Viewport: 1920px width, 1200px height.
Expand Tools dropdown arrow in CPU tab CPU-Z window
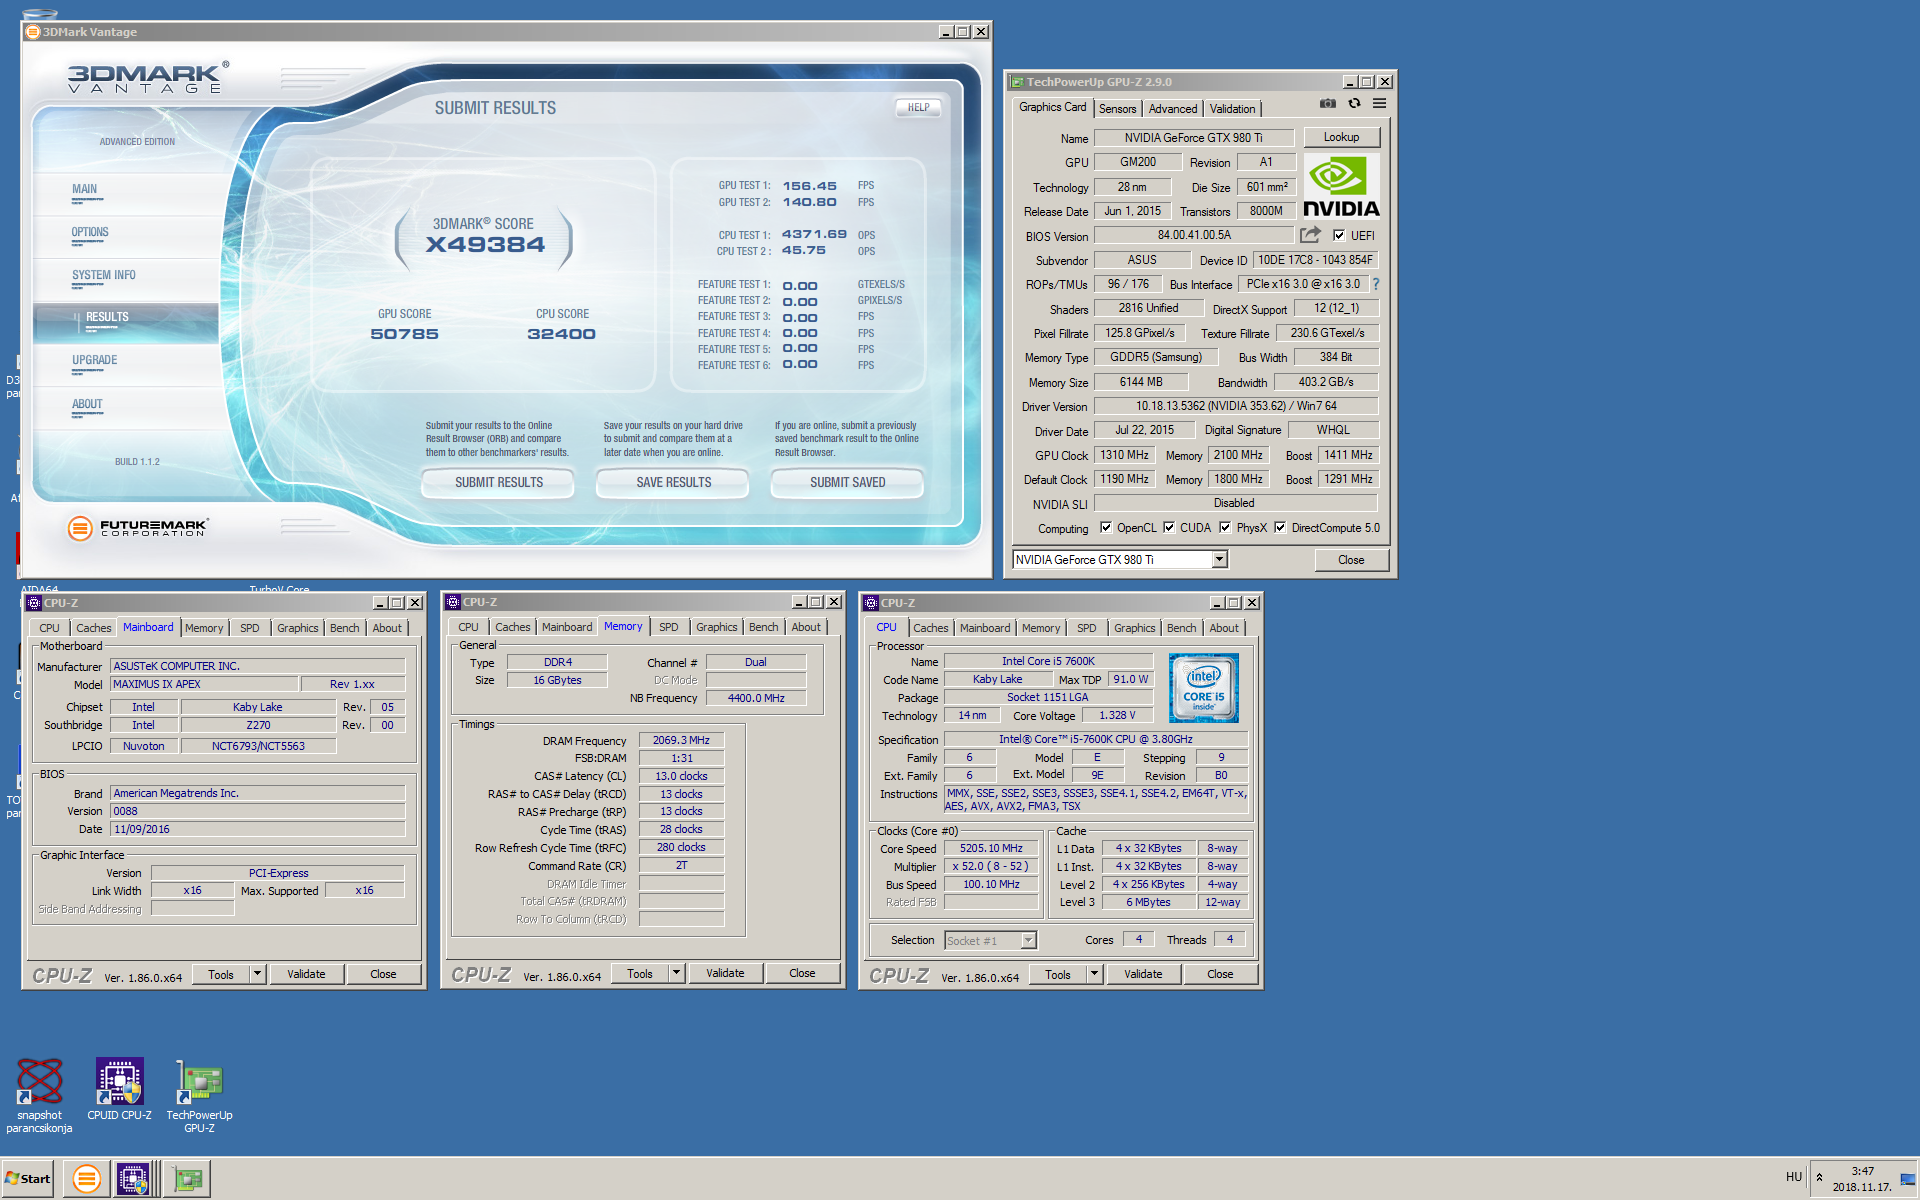tap(1094, 974)
